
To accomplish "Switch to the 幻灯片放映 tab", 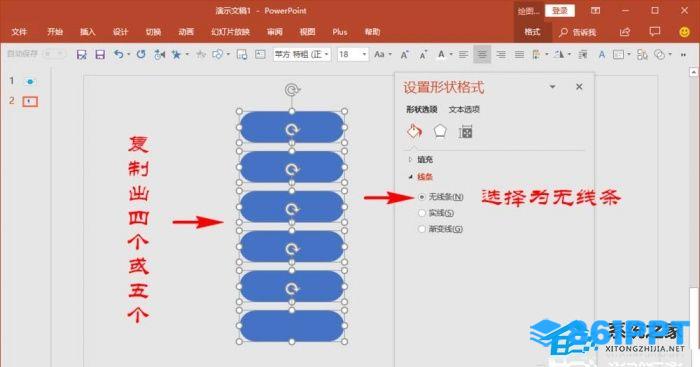I will pyautogui.click(x=230, y=32).
